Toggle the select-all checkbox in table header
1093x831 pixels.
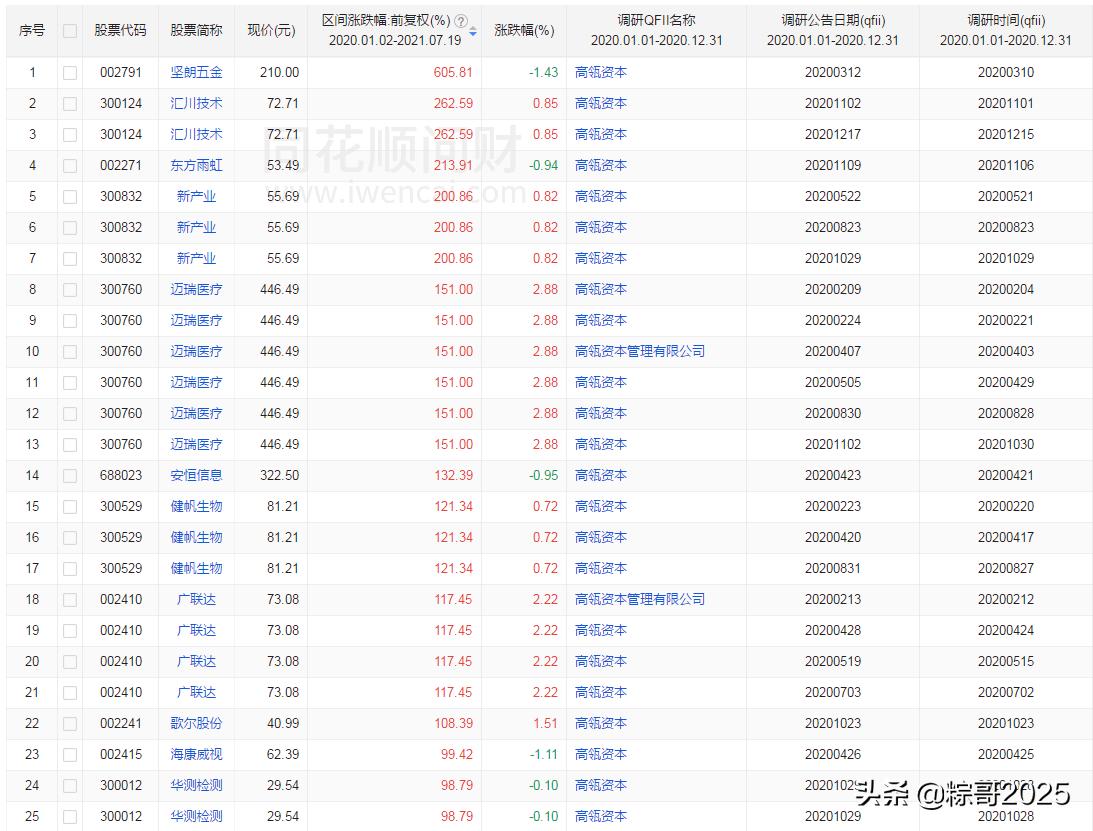tap(68, 30)
